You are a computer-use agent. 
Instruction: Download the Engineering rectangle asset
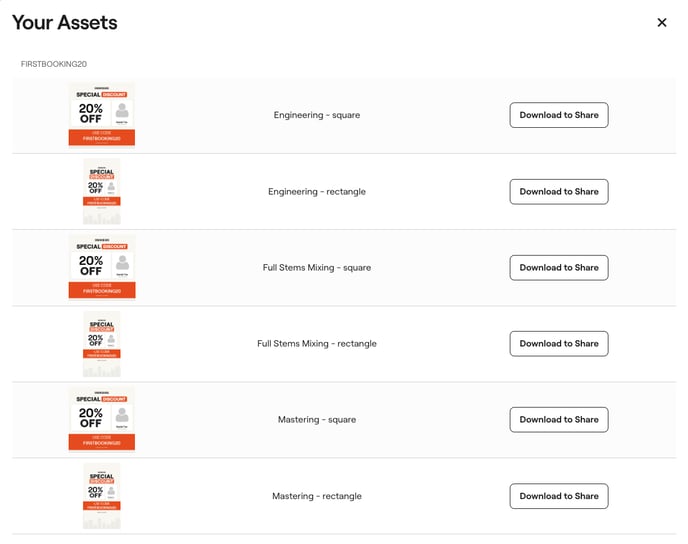(558, 191)
